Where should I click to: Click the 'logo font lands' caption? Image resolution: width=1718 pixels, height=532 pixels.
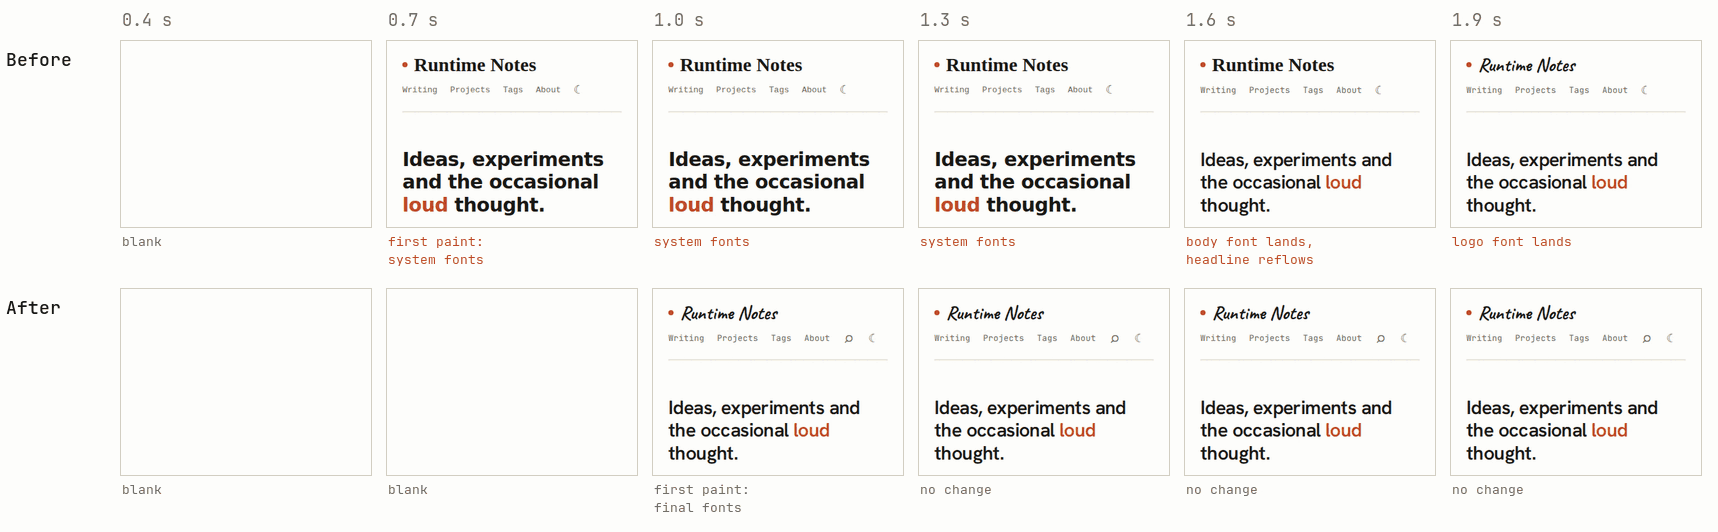(x=1512, y=242)
